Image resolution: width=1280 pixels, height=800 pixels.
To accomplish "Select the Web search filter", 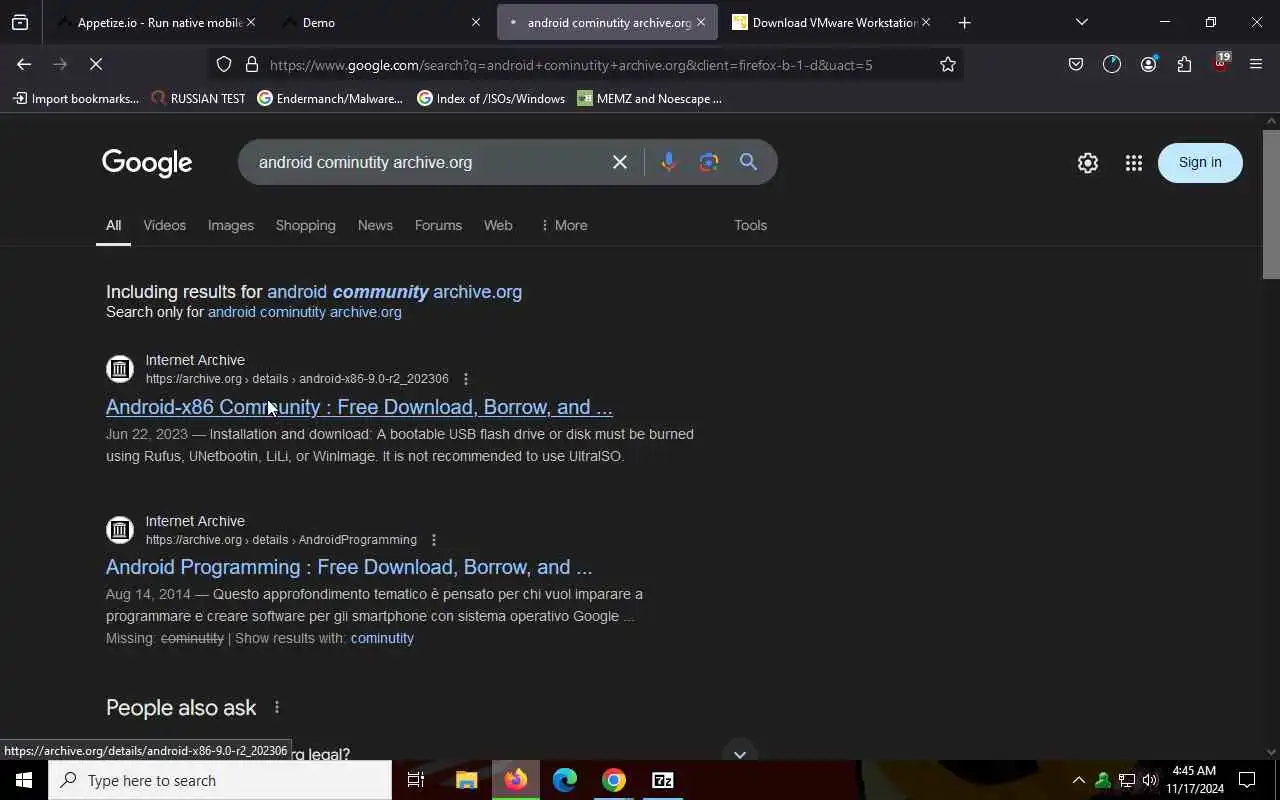I will click(x=498, y=225).
